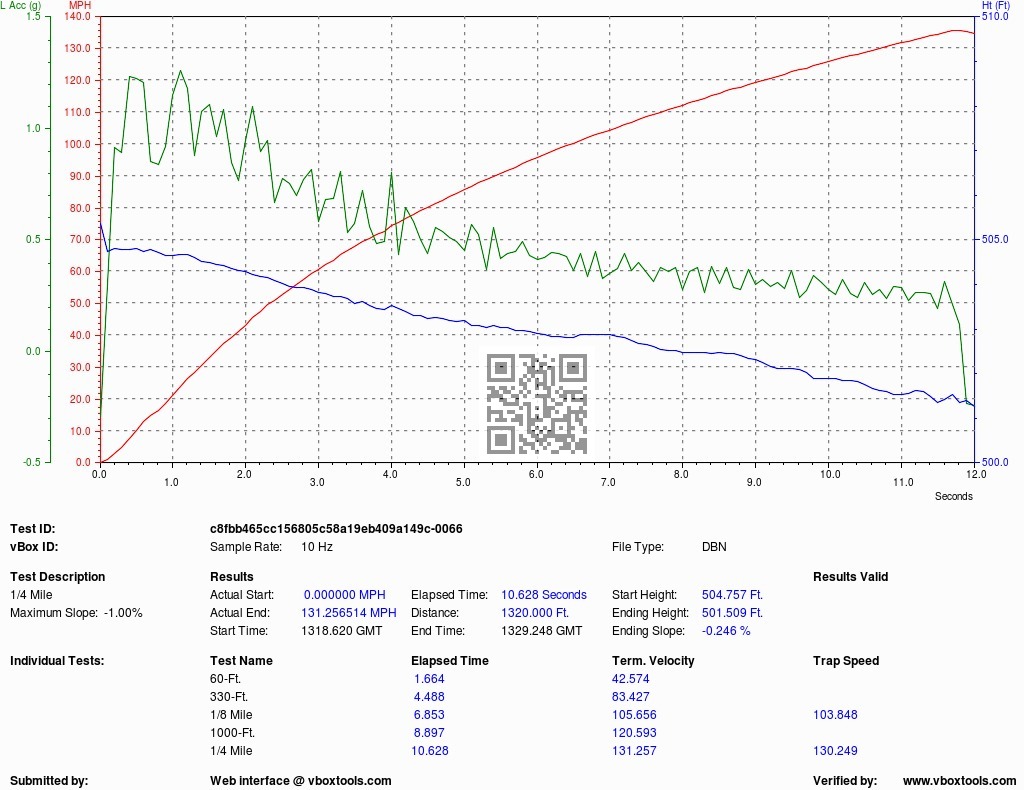Click the 1/4 Mile trap speed 130.249
This screenshot has height=790, width=1024.
coord(835,751)
